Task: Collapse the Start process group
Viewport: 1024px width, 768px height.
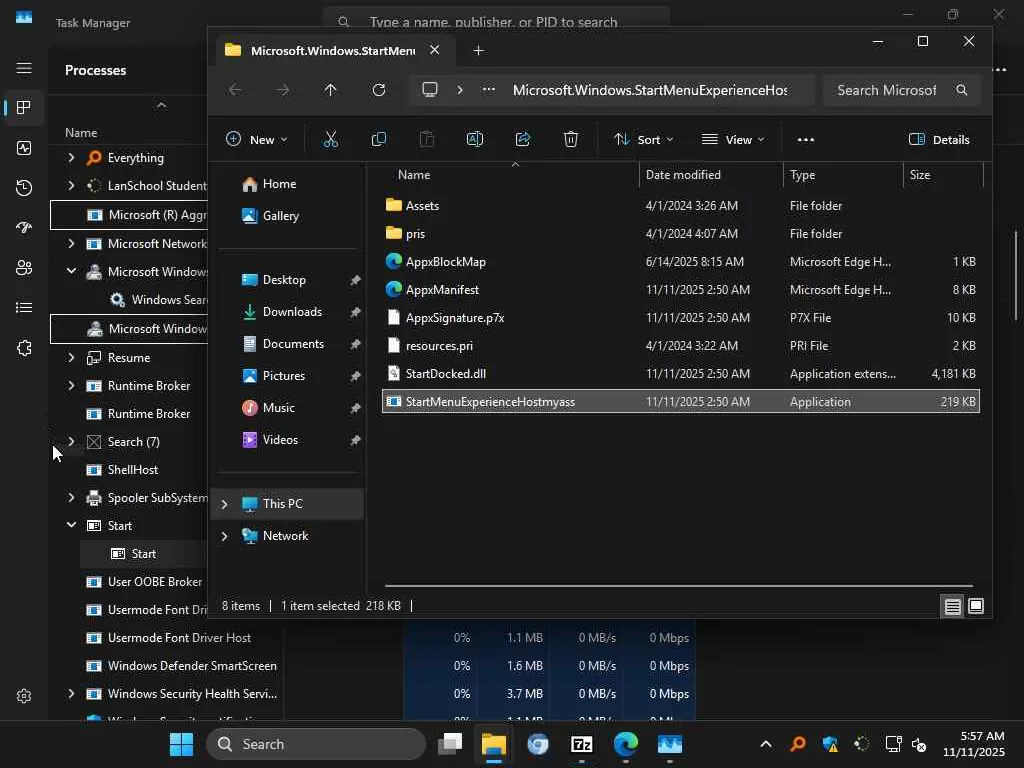Action: (71, 525)
